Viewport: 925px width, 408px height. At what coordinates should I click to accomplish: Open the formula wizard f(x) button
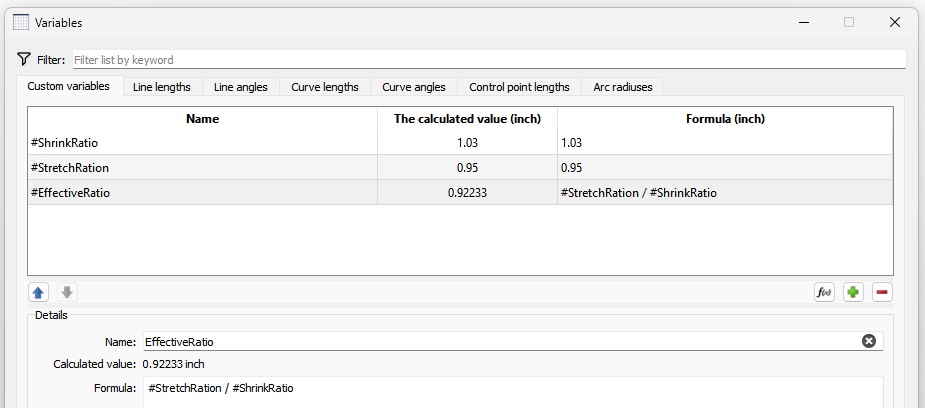(824, 292)
